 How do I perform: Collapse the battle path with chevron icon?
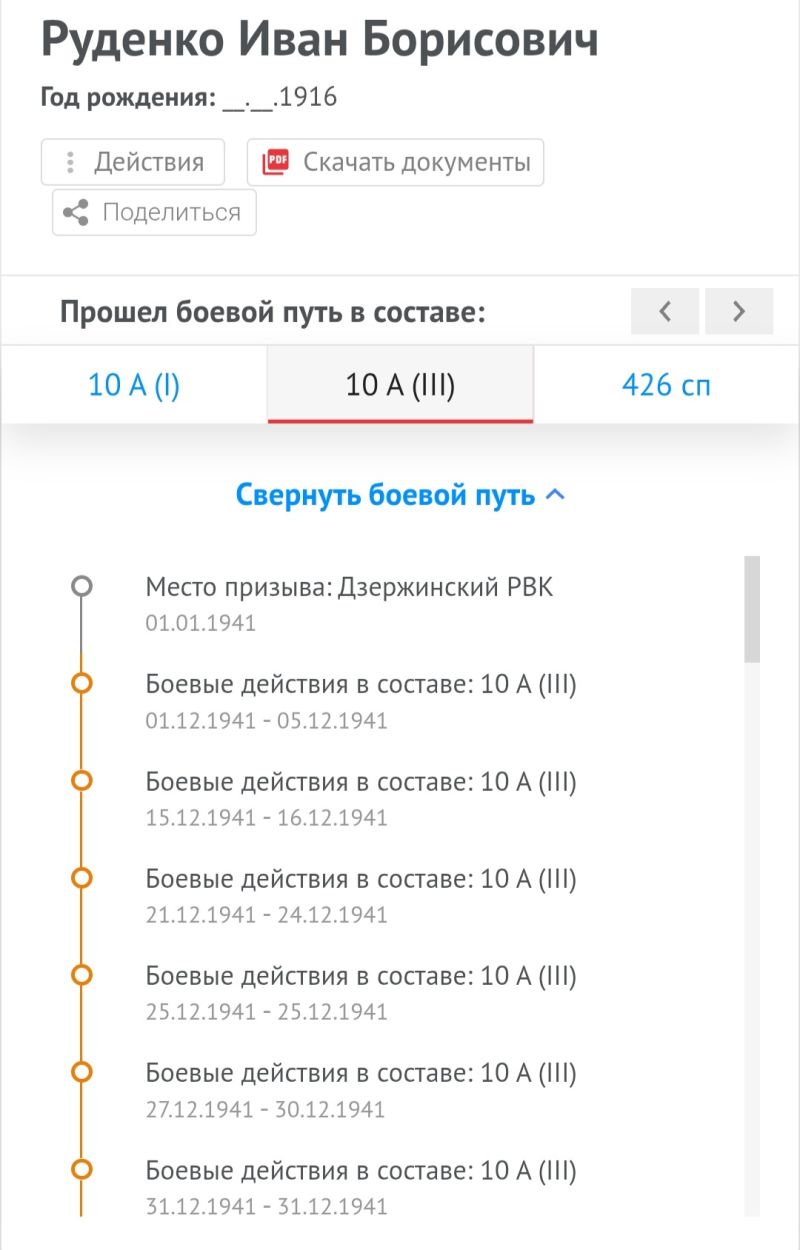click(557, 495)
